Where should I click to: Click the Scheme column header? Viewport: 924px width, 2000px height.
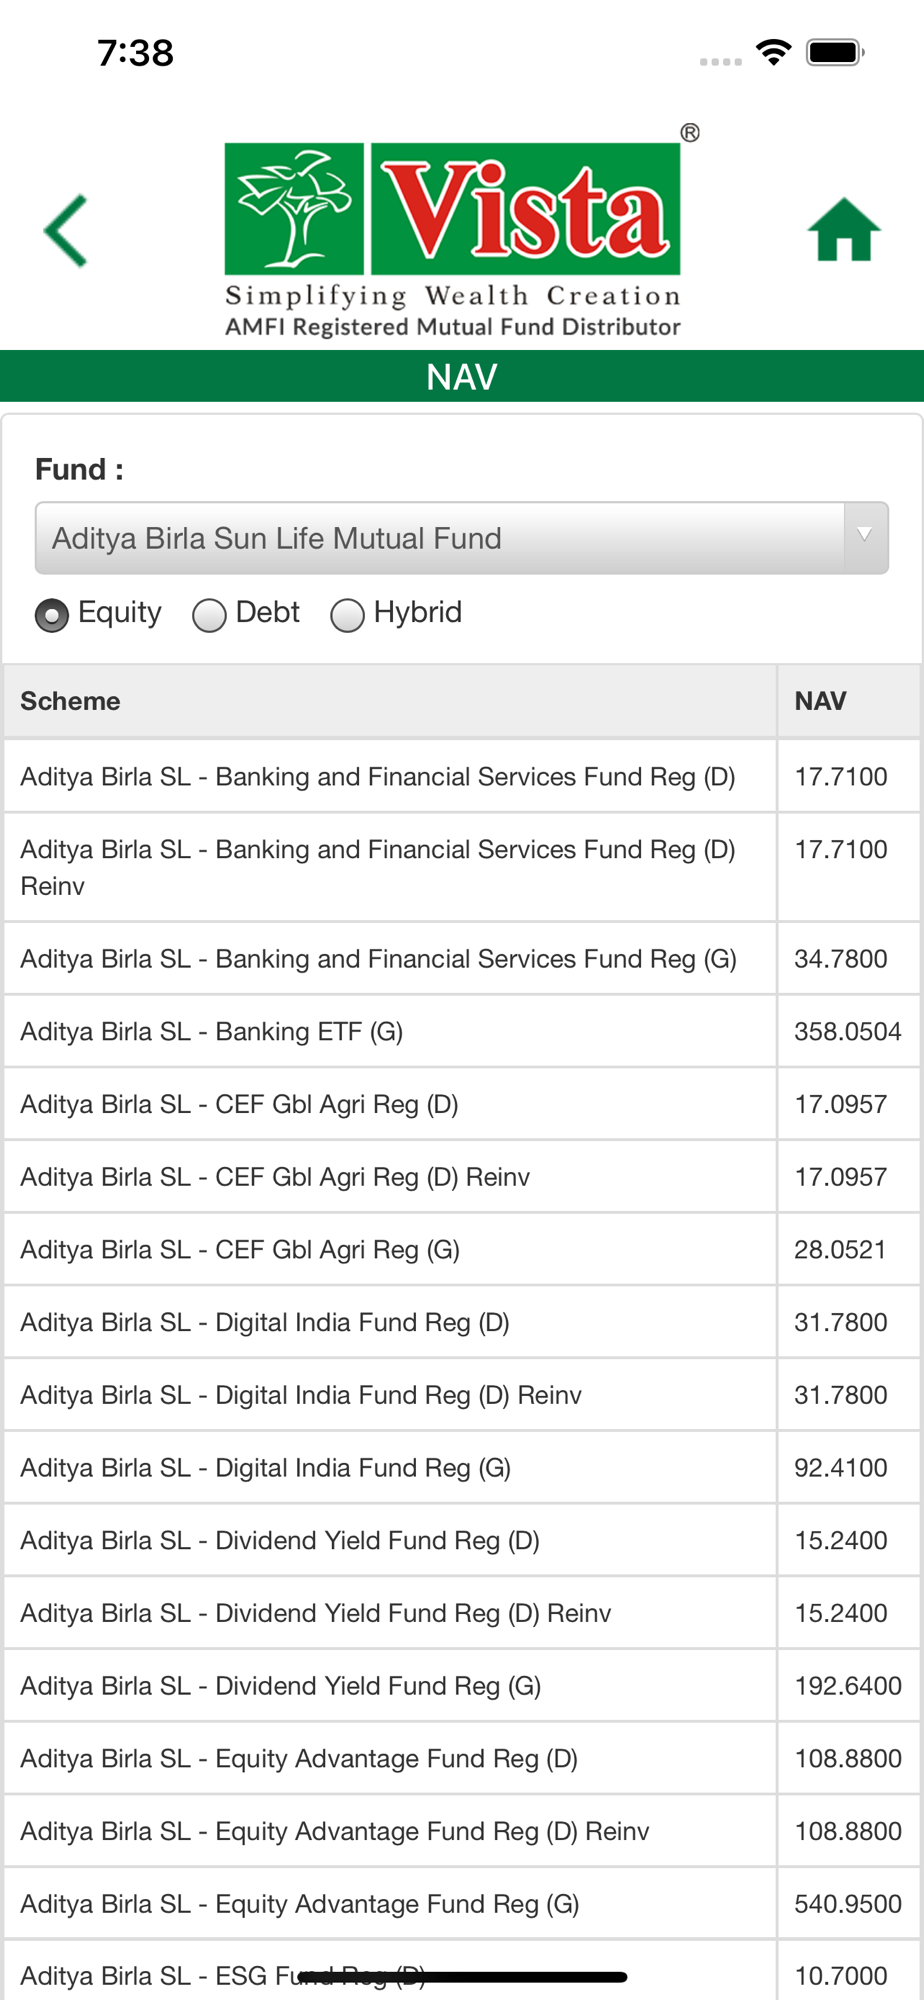coord(70,701)
